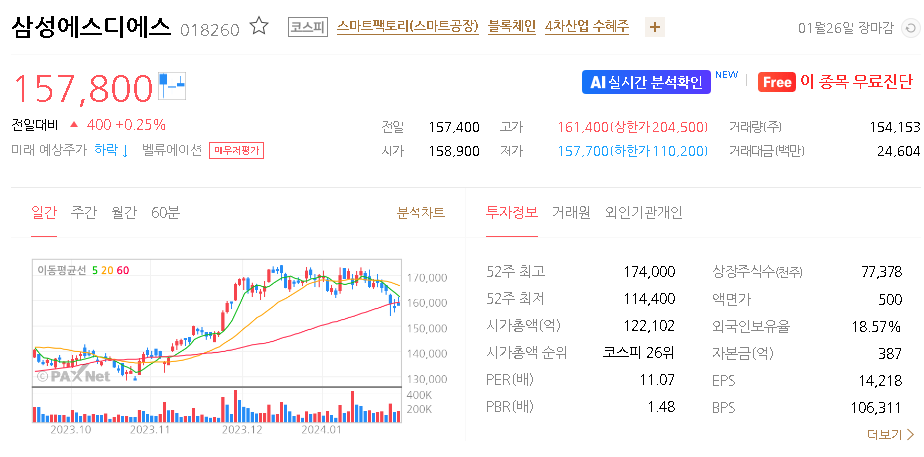Click the 코스피 market badge
The image size is (924, 457).
[308, 27]
